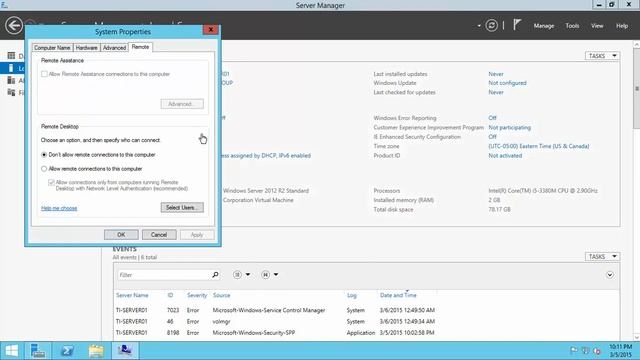Screen dimensions: 640x360
Task: Expand the Events filter section chevron
Action: 609,275
